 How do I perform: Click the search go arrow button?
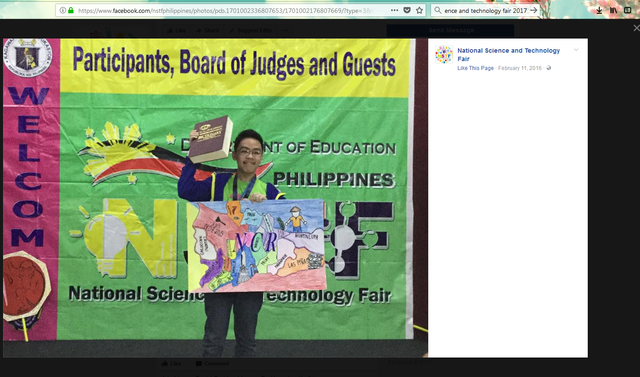coord(533,11)
